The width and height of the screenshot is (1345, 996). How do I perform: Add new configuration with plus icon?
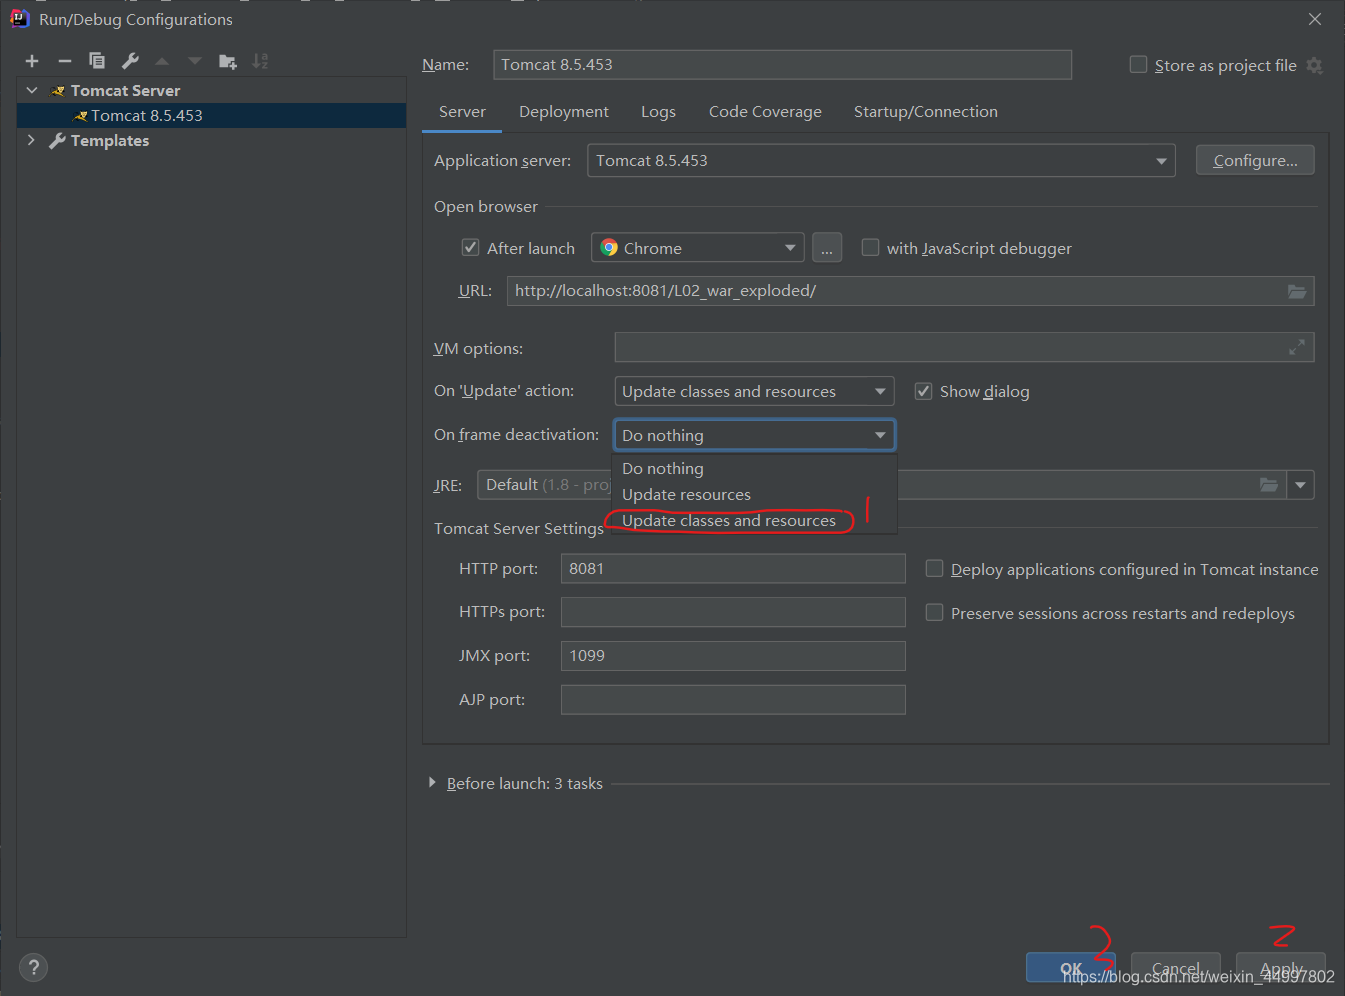pos(32,61)
